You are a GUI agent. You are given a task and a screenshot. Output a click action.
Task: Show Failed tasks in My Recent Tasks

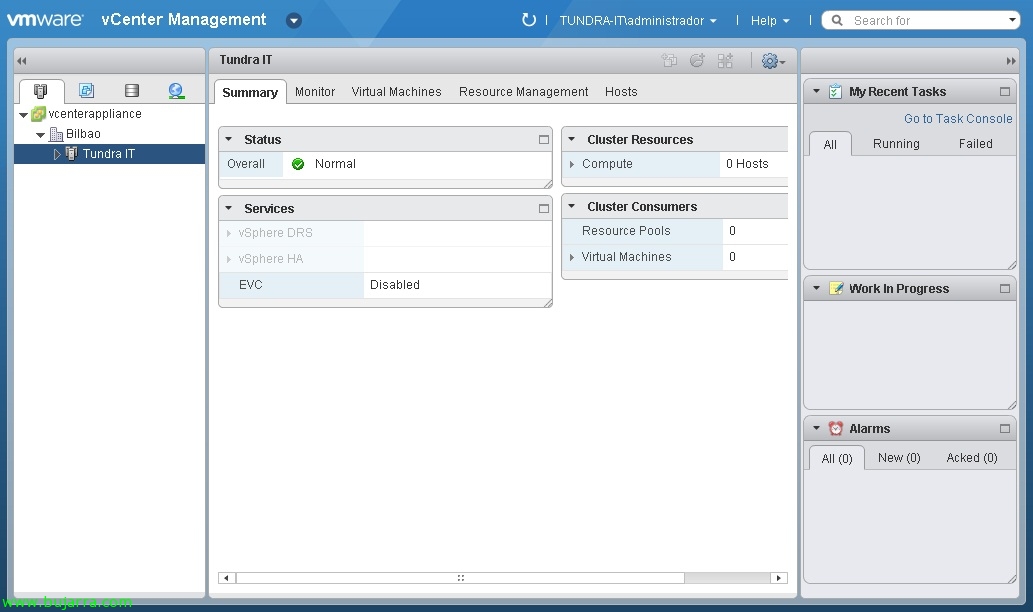975,144
